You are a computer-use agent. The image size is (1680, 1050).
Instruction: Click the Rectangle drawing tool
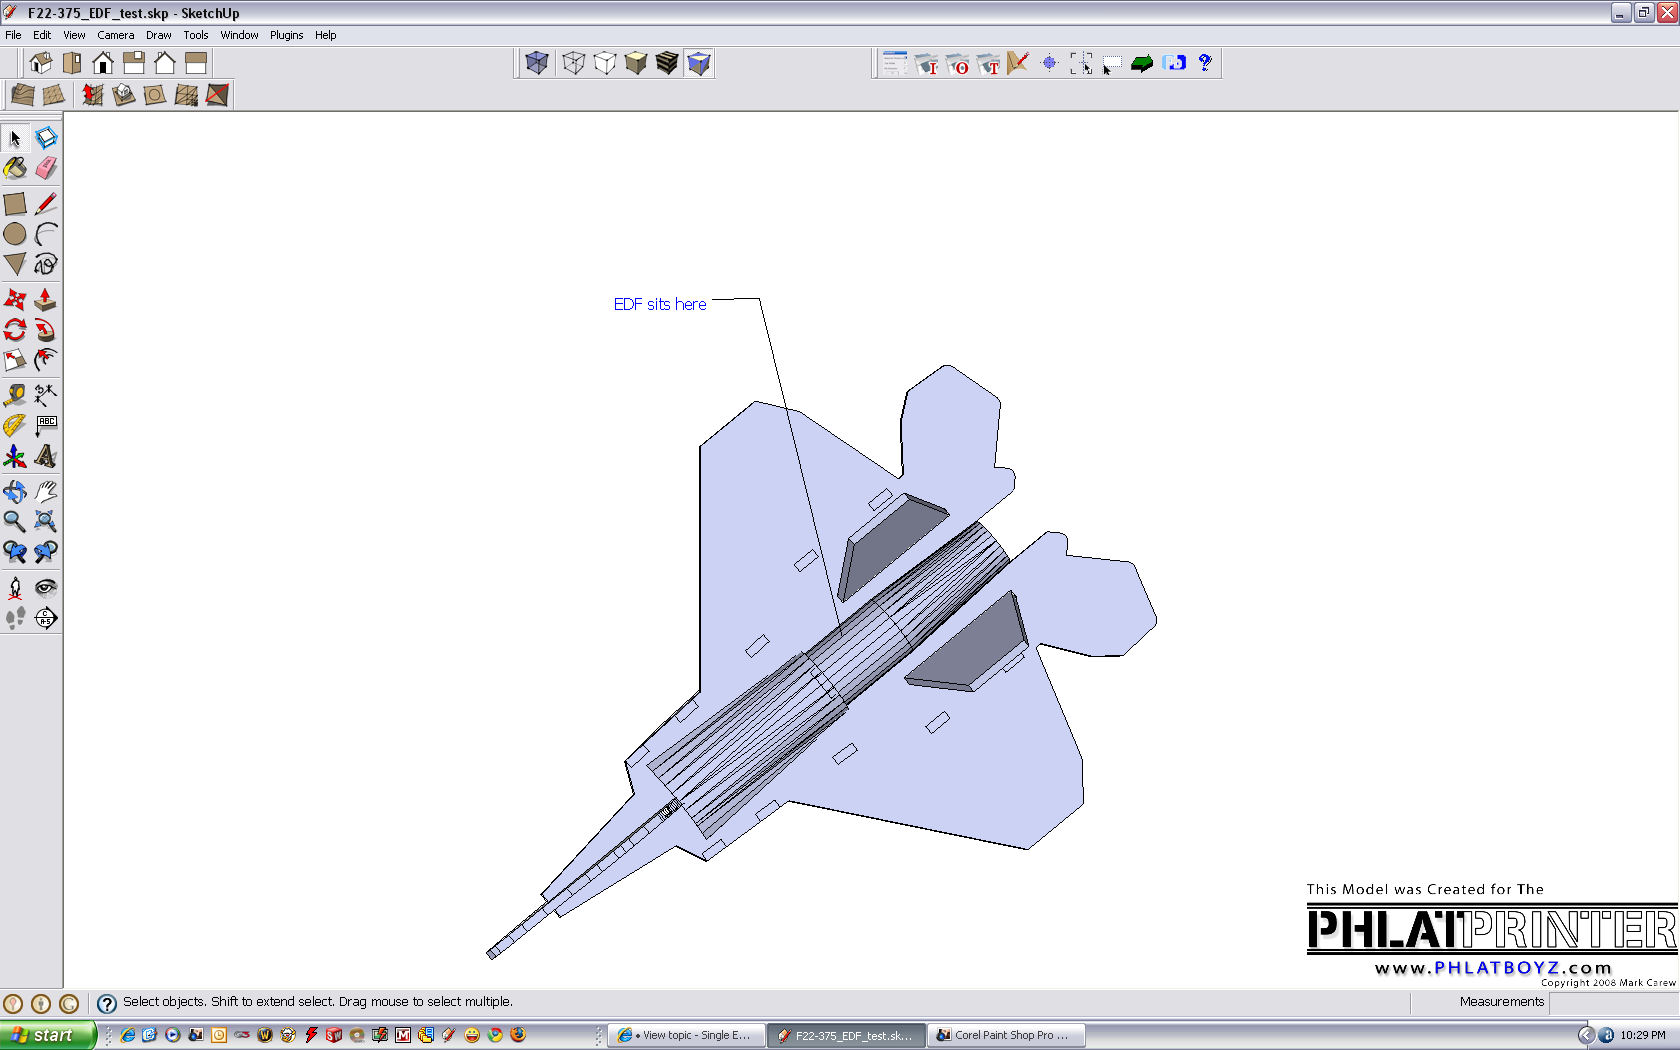15,204
